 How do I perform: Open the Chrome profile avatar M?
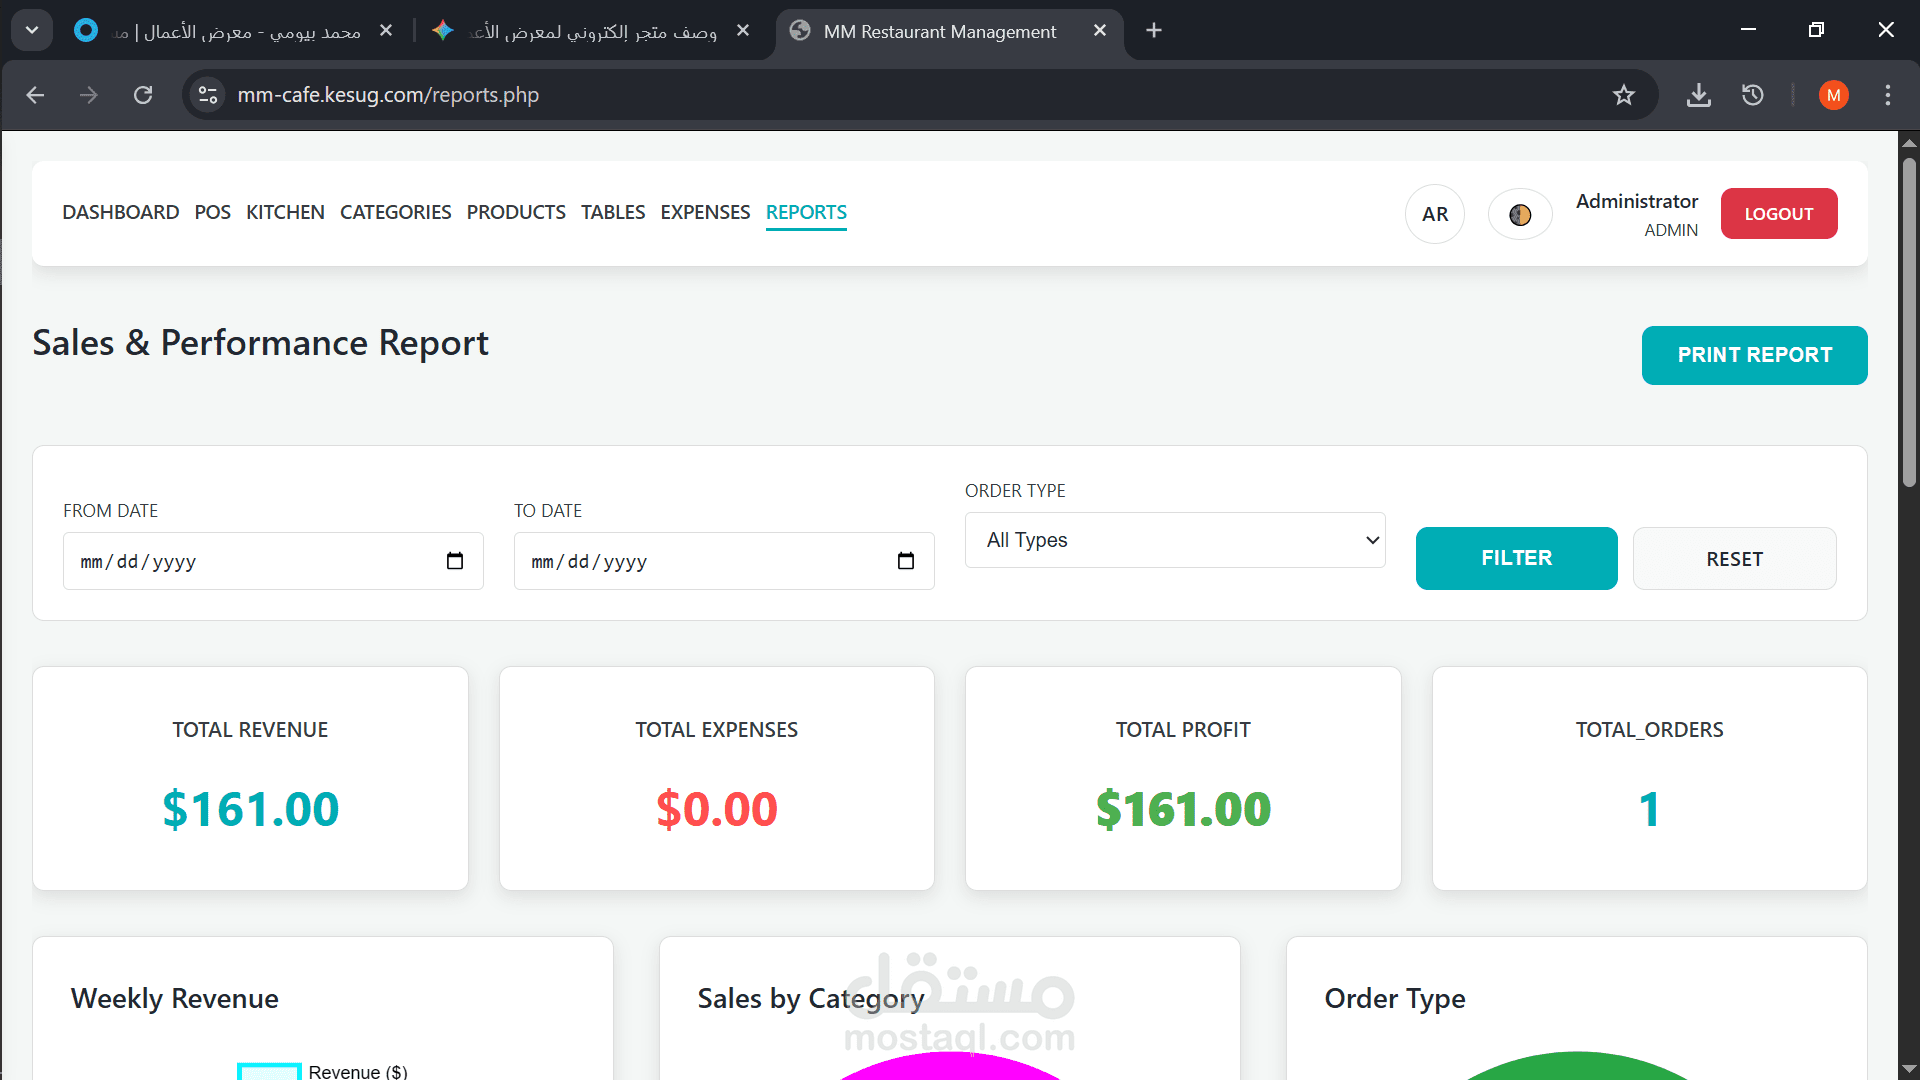(x=1833, y=95)
